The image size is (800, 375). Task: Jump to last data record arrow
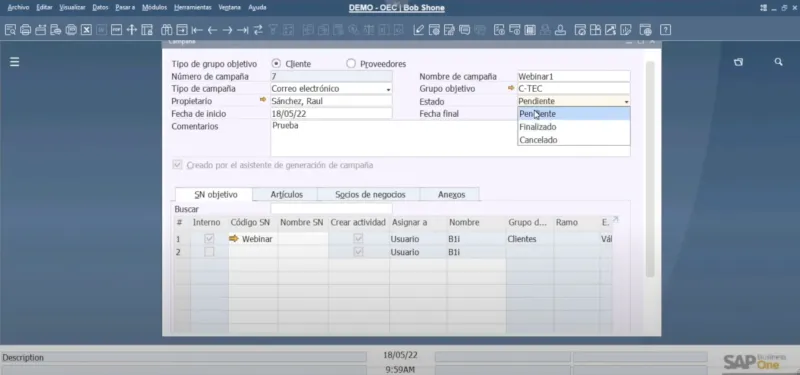click(x=243, y=30)
